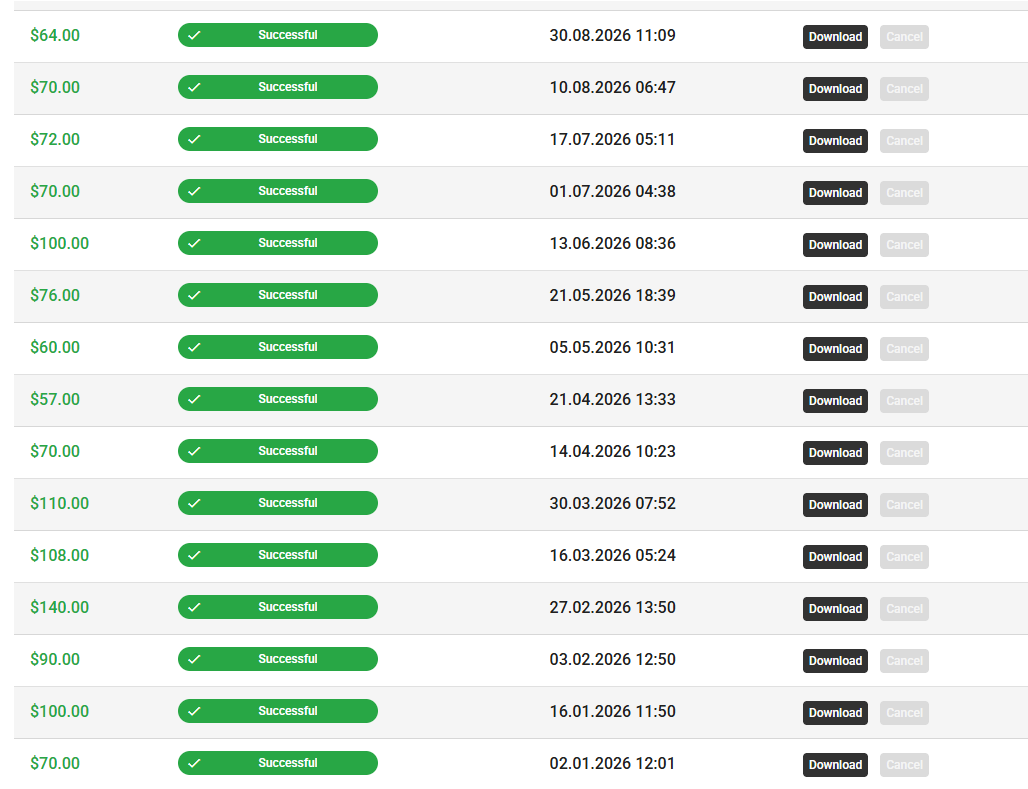Click the date 17.07.2026 05:11
Screen dimensions: 1028x789
click(x=612, y=139)
